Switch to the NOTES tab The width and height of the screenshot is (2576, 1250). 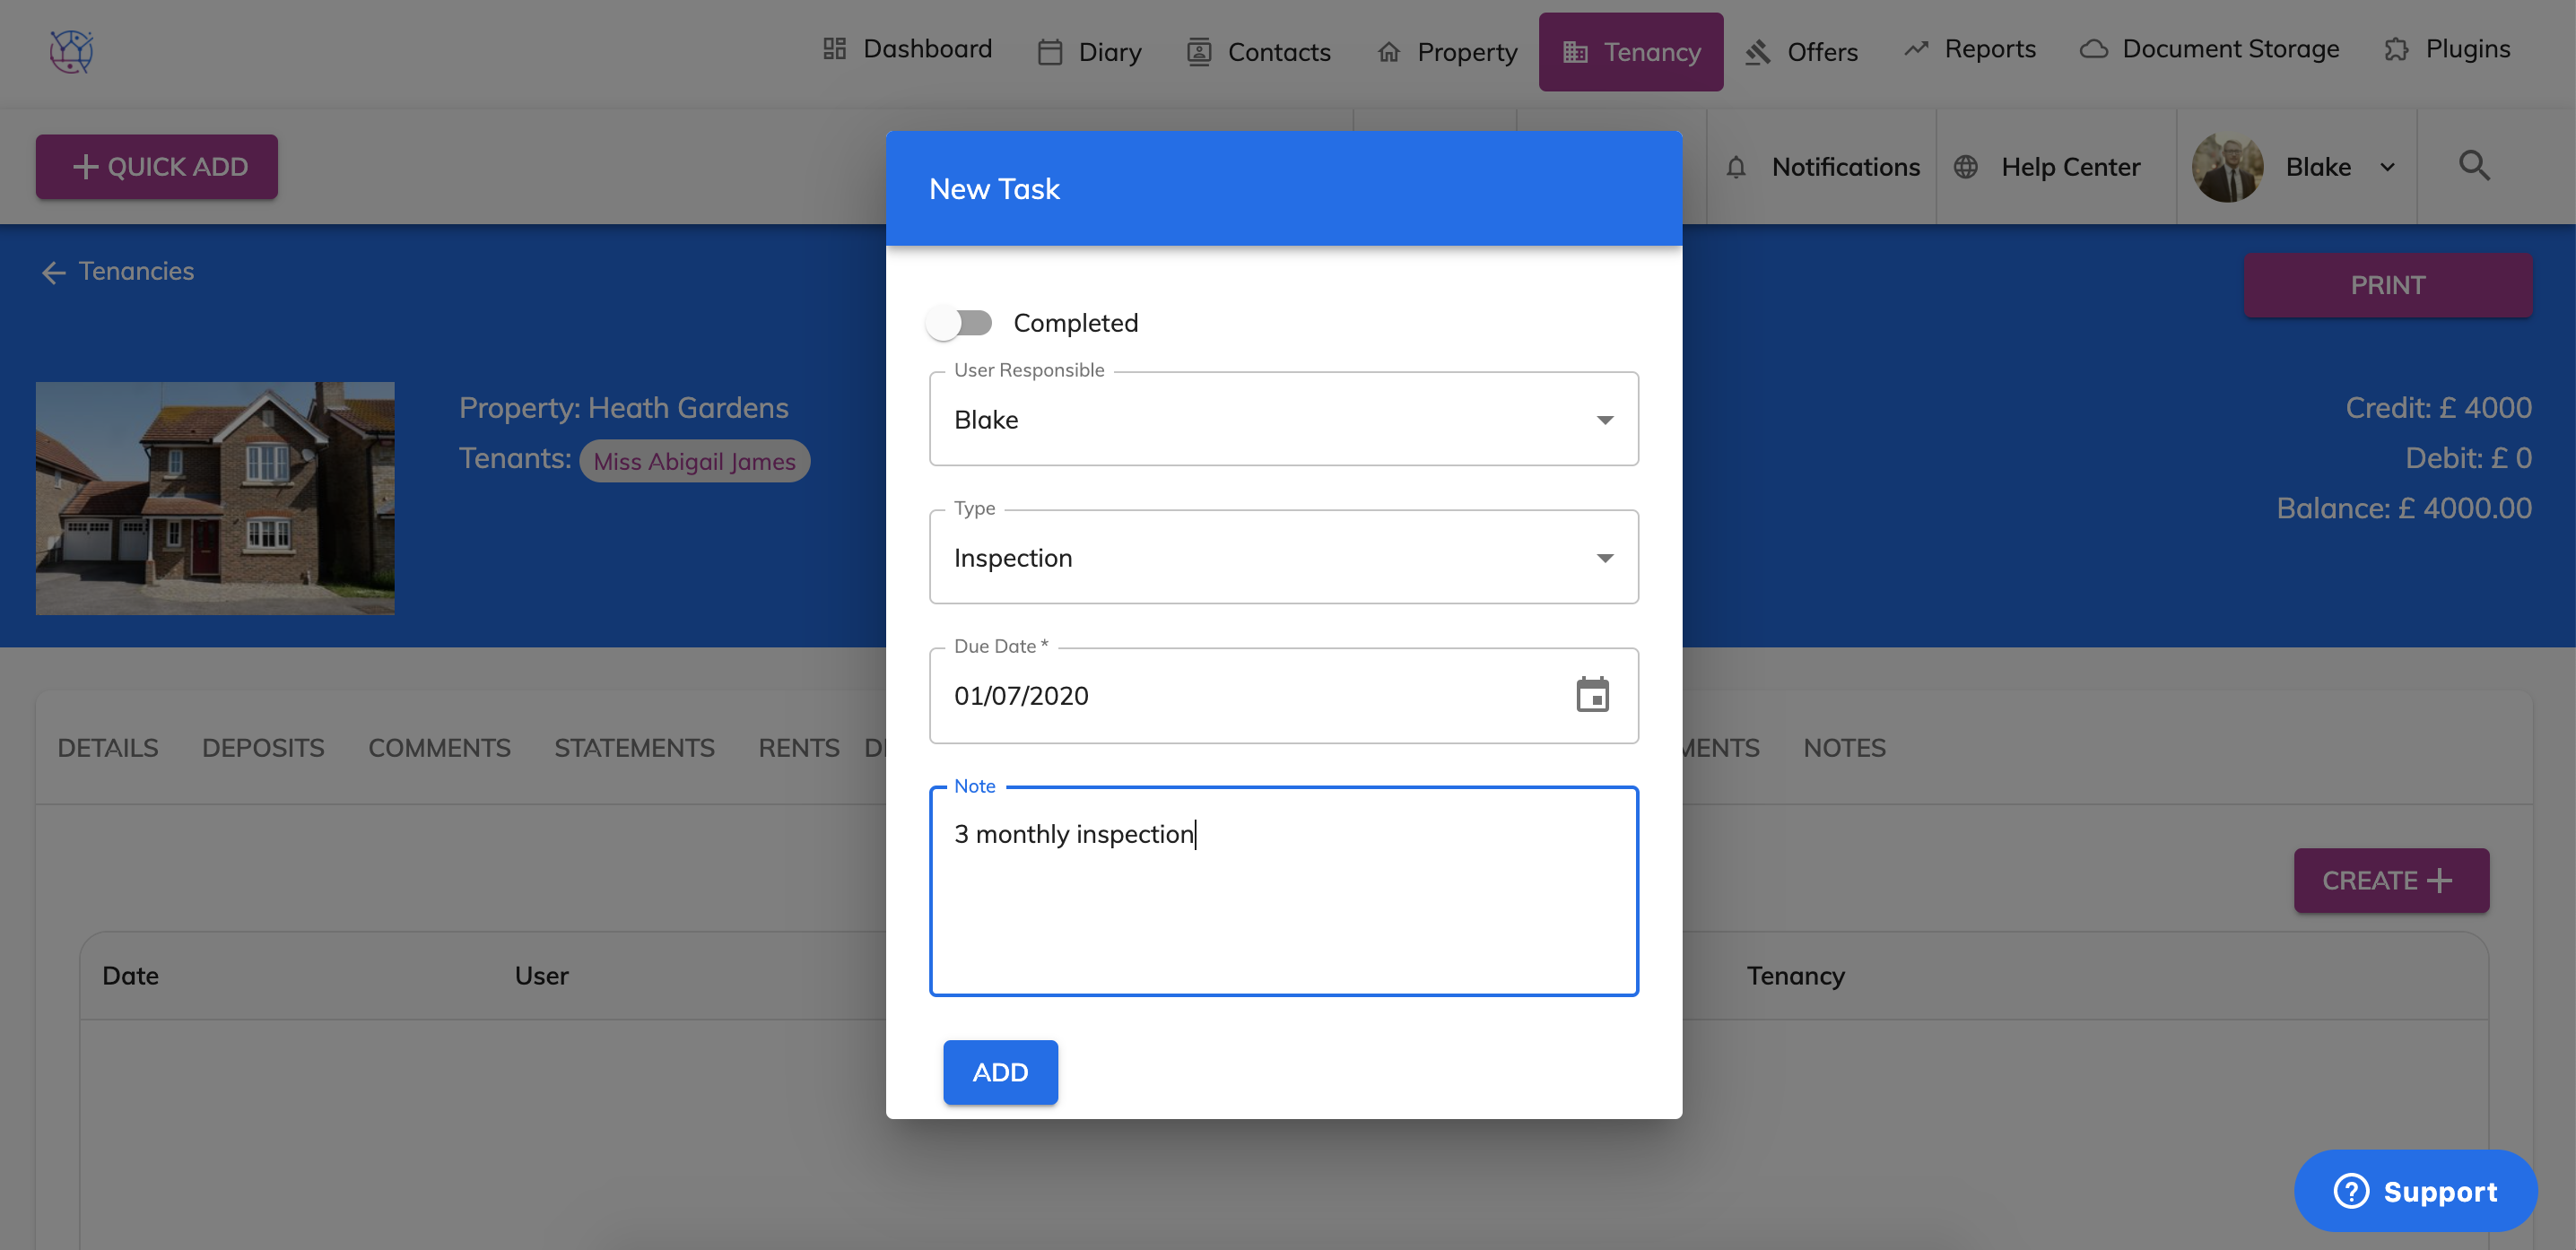pyautogui.click(x=1843, y=748)
